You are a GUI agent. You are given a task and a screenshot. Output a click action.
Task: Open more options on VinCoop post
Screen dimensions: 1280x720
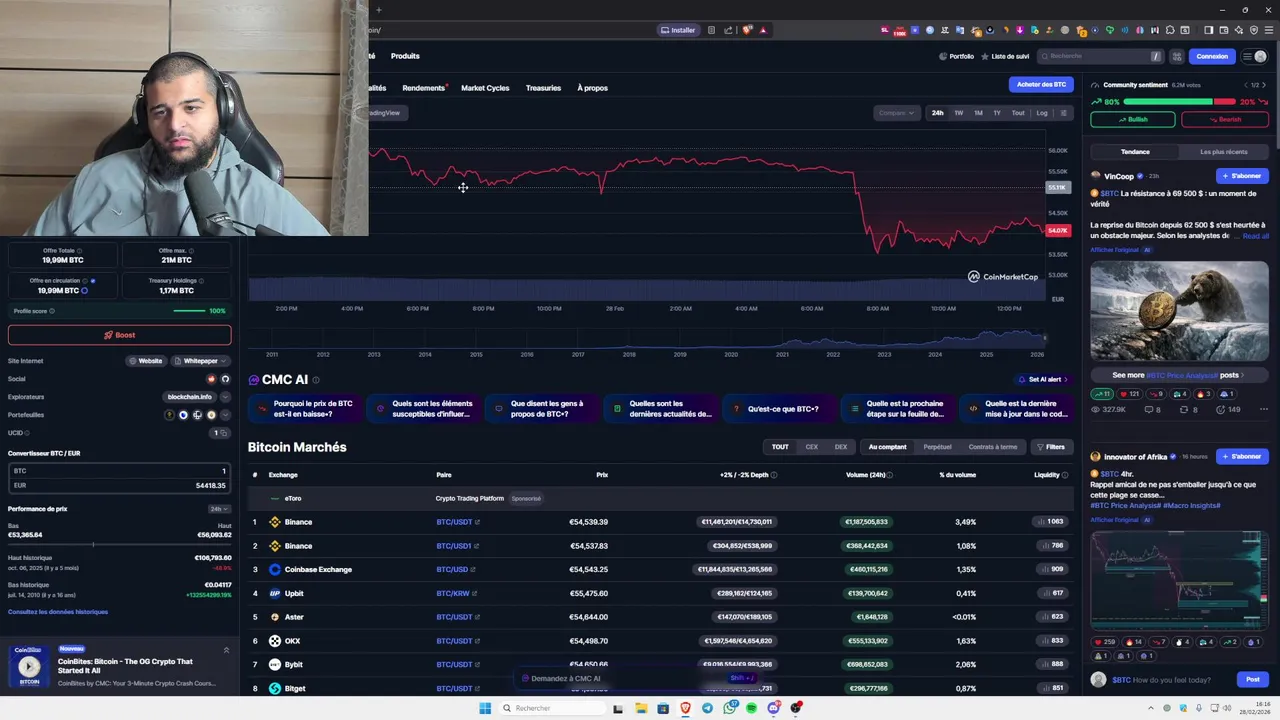pyautogui.click(x=1264, y=409)
